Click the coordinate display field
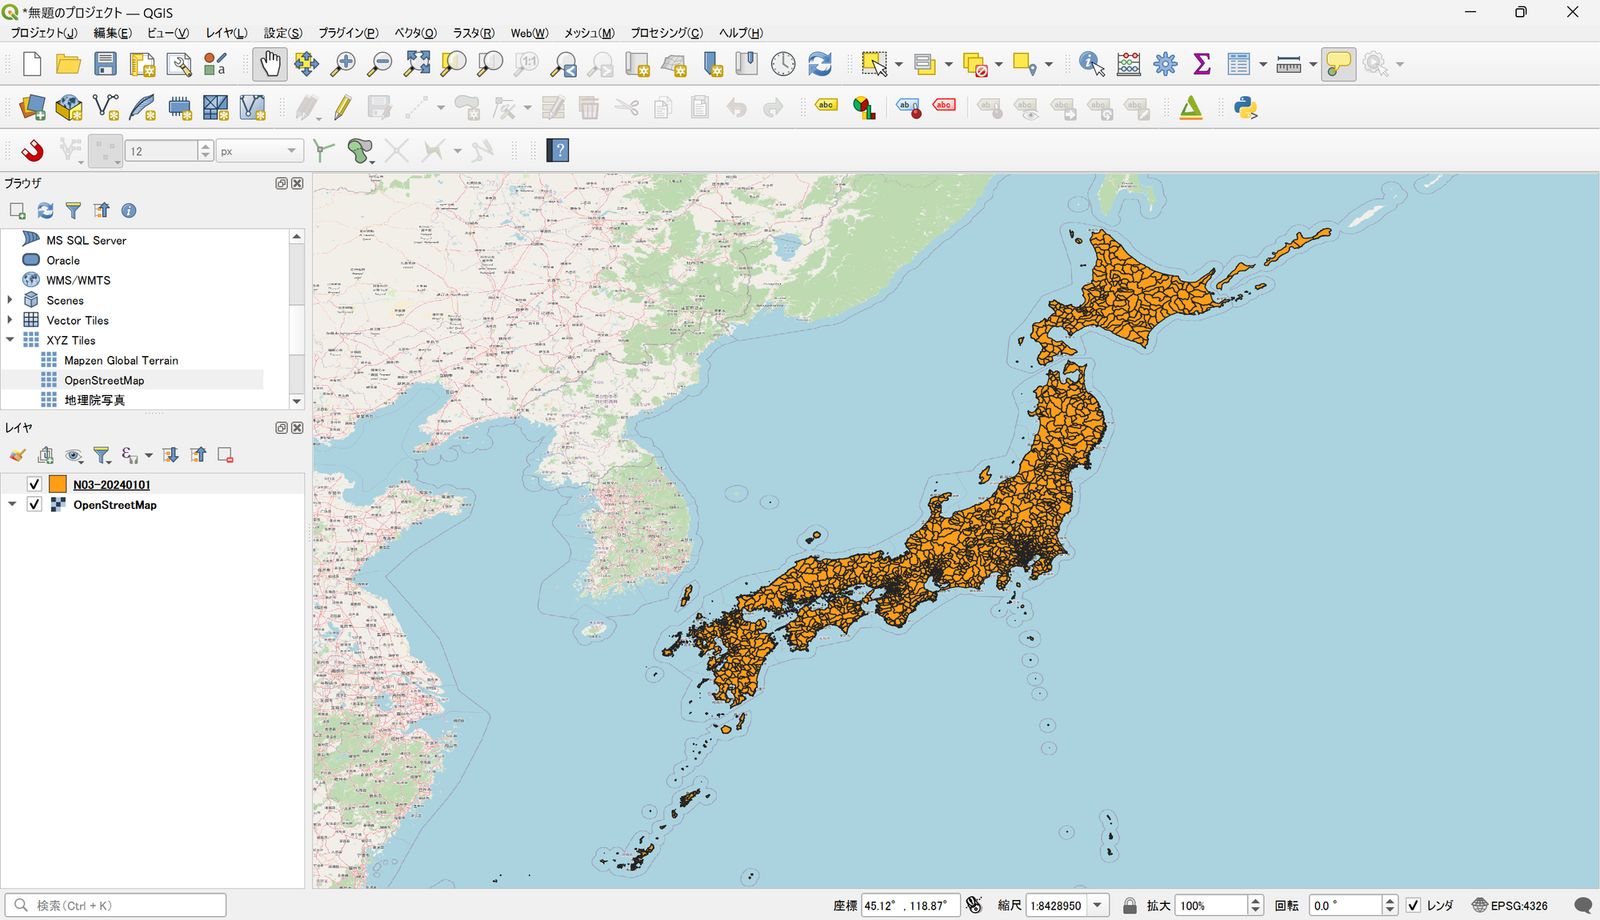This screenshot has width=1600, height=920. tap(910, 905)
